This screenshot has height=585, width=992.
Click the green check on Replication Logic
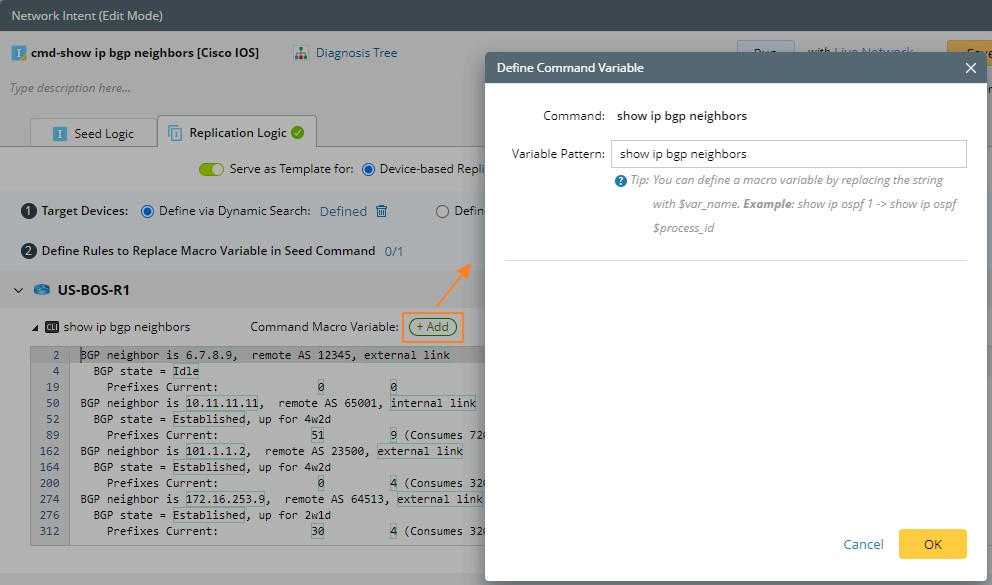(x=297, y=133)
